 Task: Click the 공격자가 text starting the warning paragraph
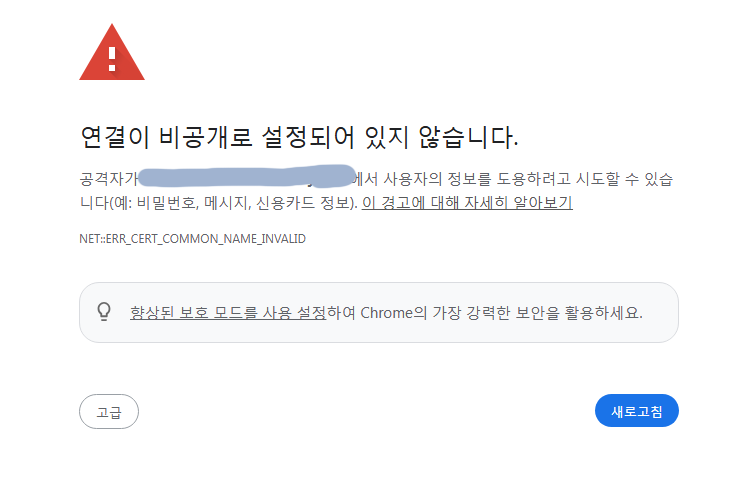click(x=109, y=179)
